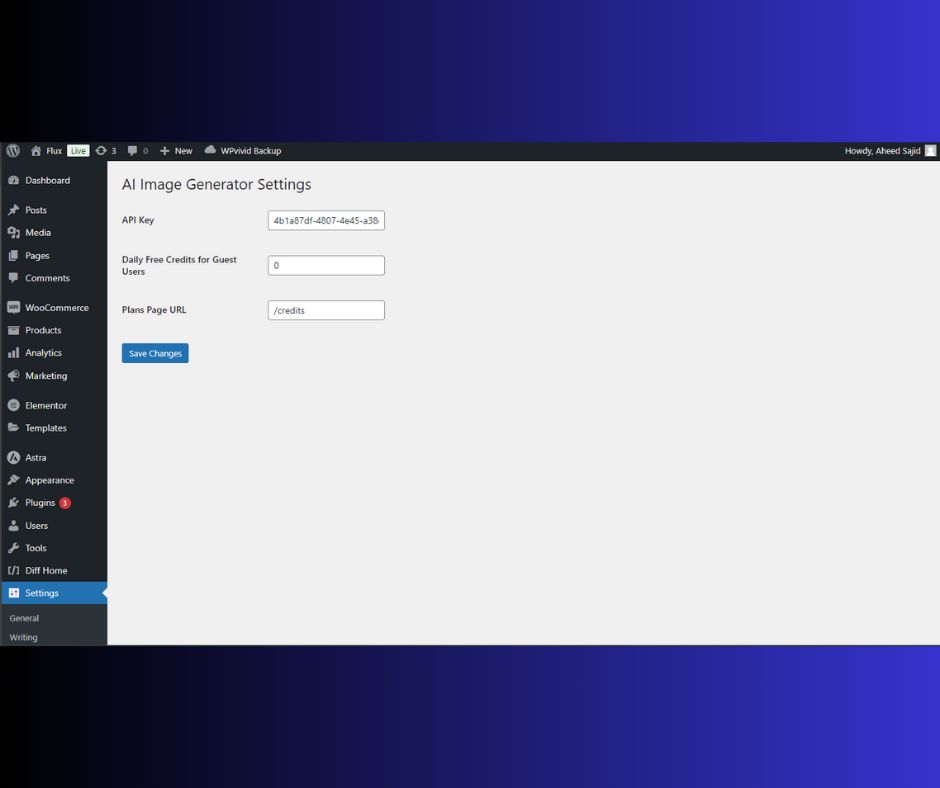Focus the Daily Free Credits field

pyautogui.click(x=326, y=266)
